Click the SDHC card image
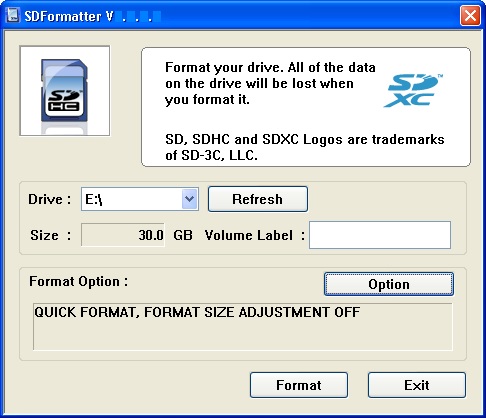This screenshot has height=418, width=486. [65, 91]
